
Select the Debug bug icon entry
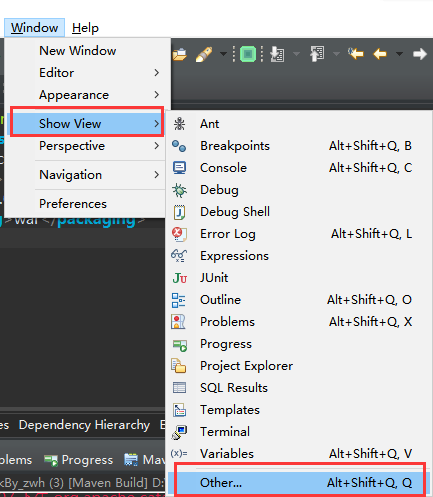click(x=179, y=190)
